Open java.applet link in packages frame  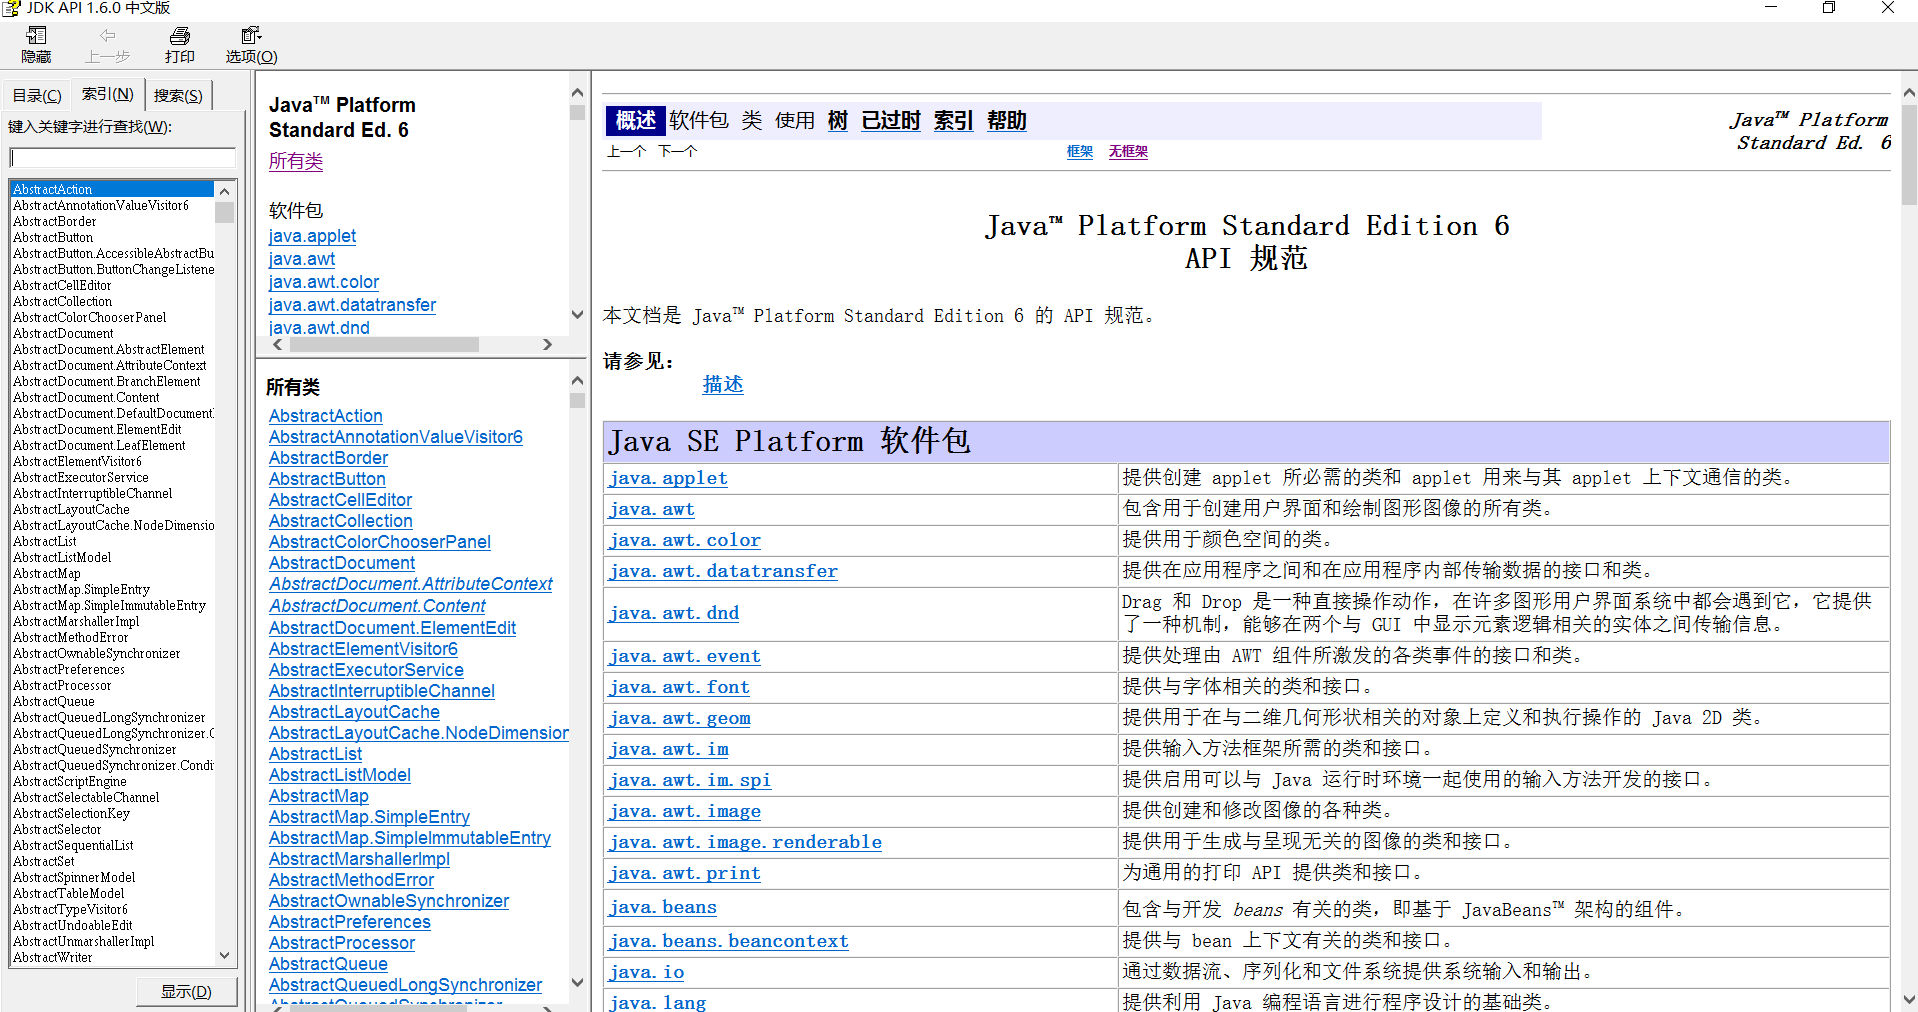(x=312, y=236)
